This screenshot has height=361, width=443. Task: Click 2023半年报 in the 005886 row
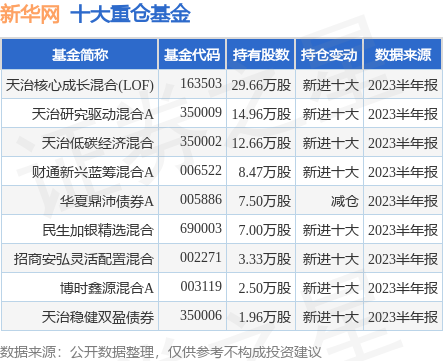pos(403,201)
